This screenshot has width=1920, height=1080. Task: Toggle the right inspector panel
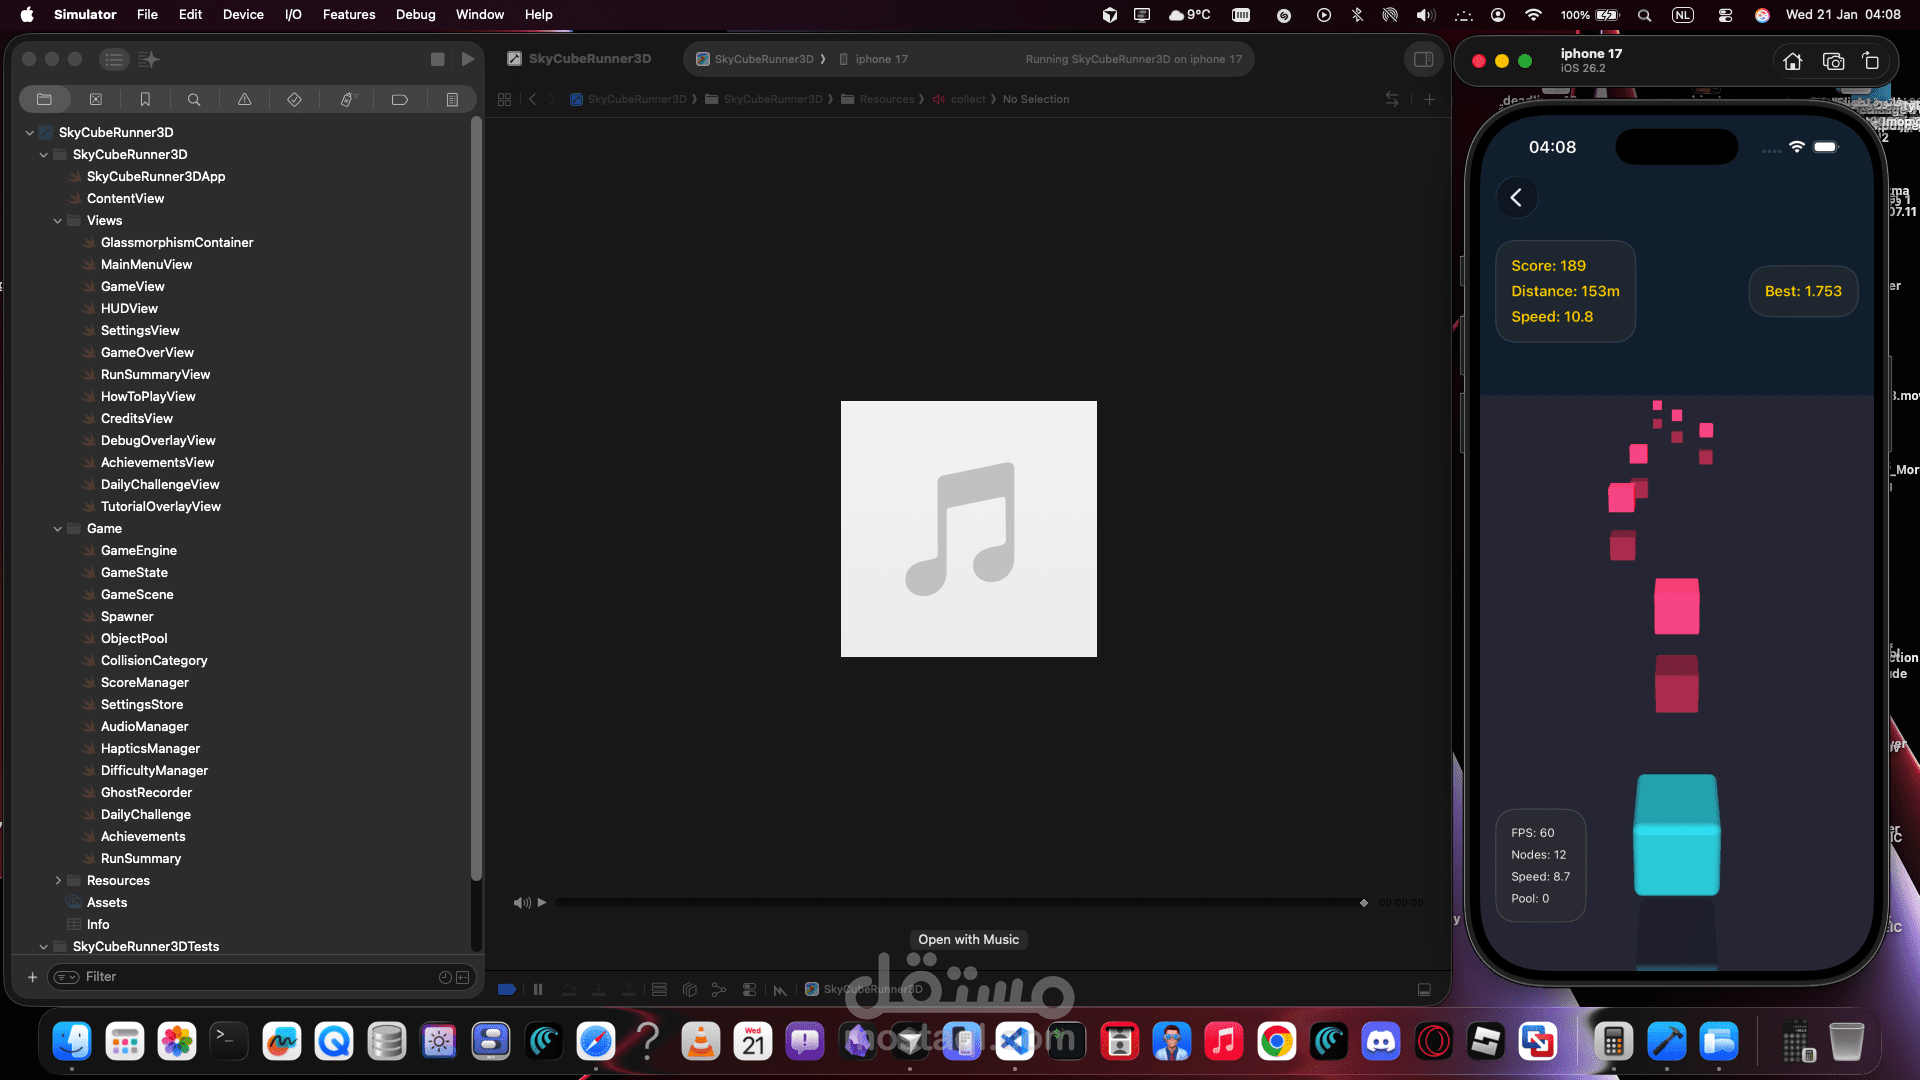[x=1423, y=59]
